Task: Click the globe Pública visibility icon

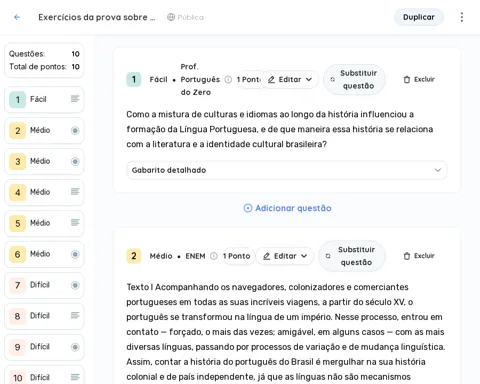Action: 171,17
